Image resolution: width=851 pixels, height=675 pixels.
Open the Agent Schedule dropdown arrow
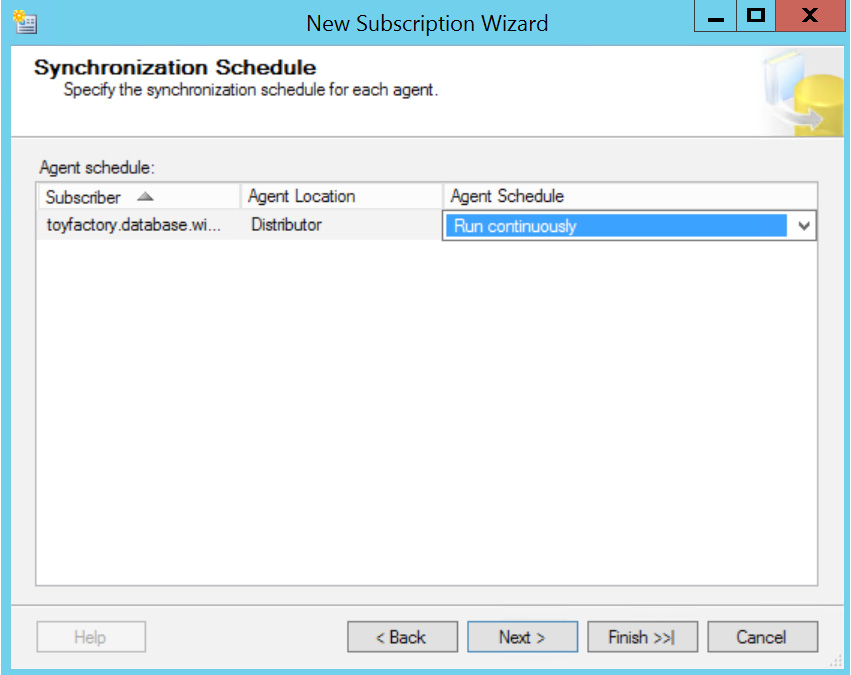click(804, 226)
